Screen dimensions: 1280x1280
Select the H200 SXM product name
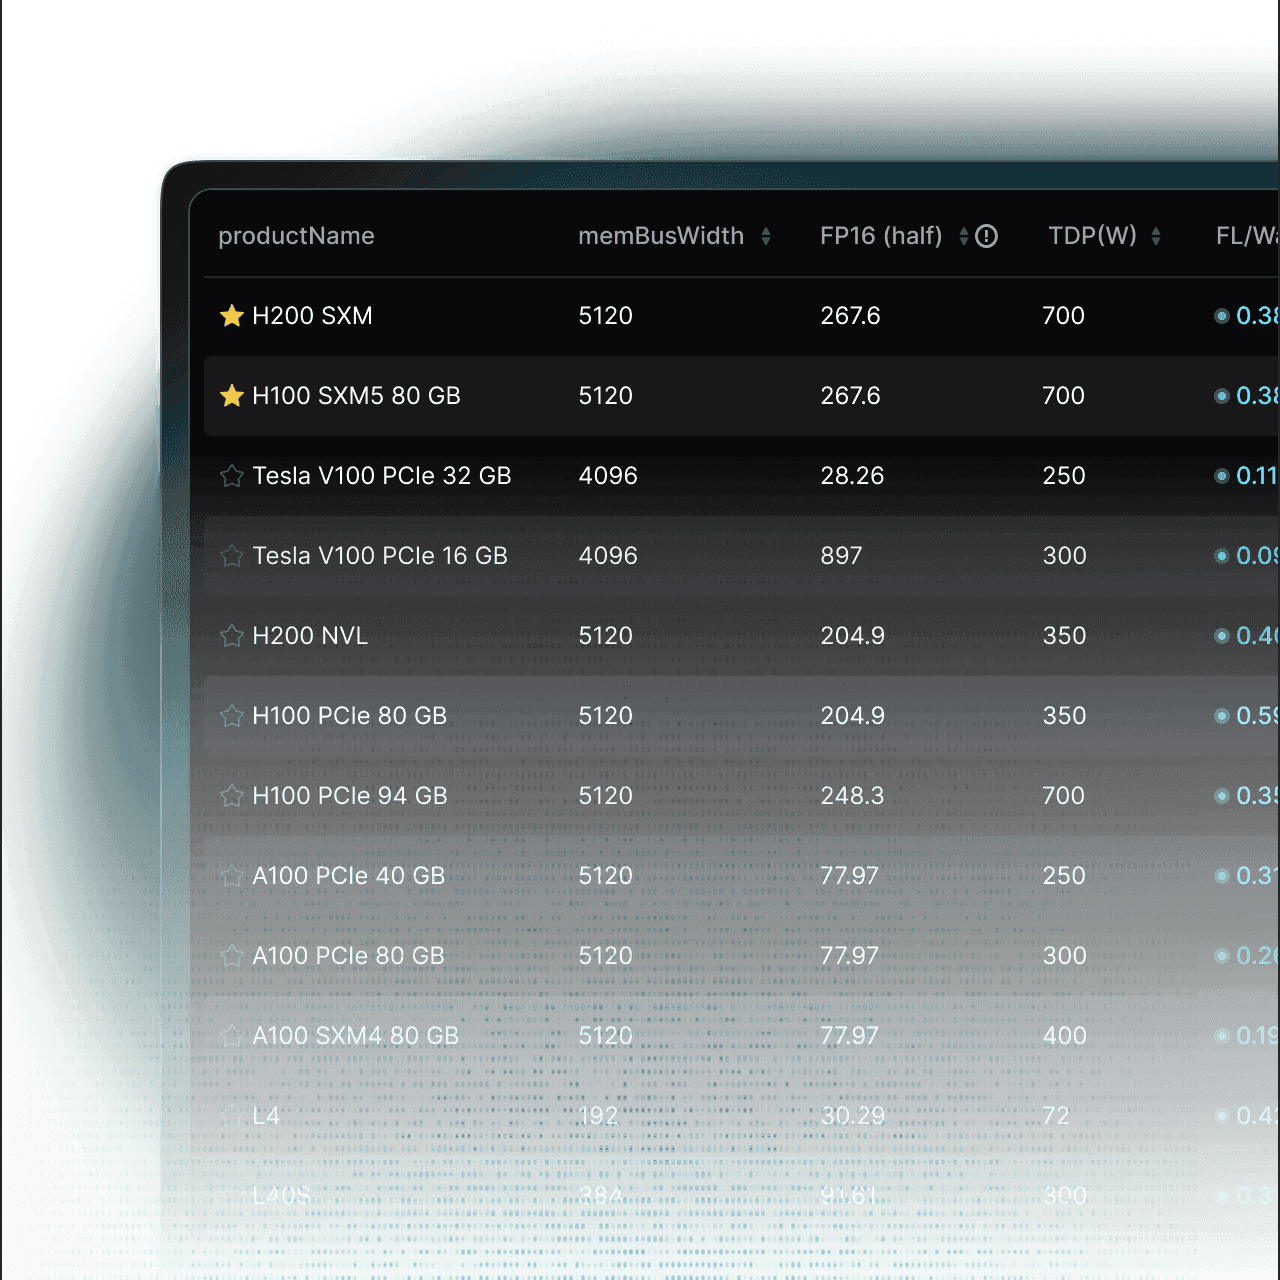pyautogui.click(x=312, y=316)
